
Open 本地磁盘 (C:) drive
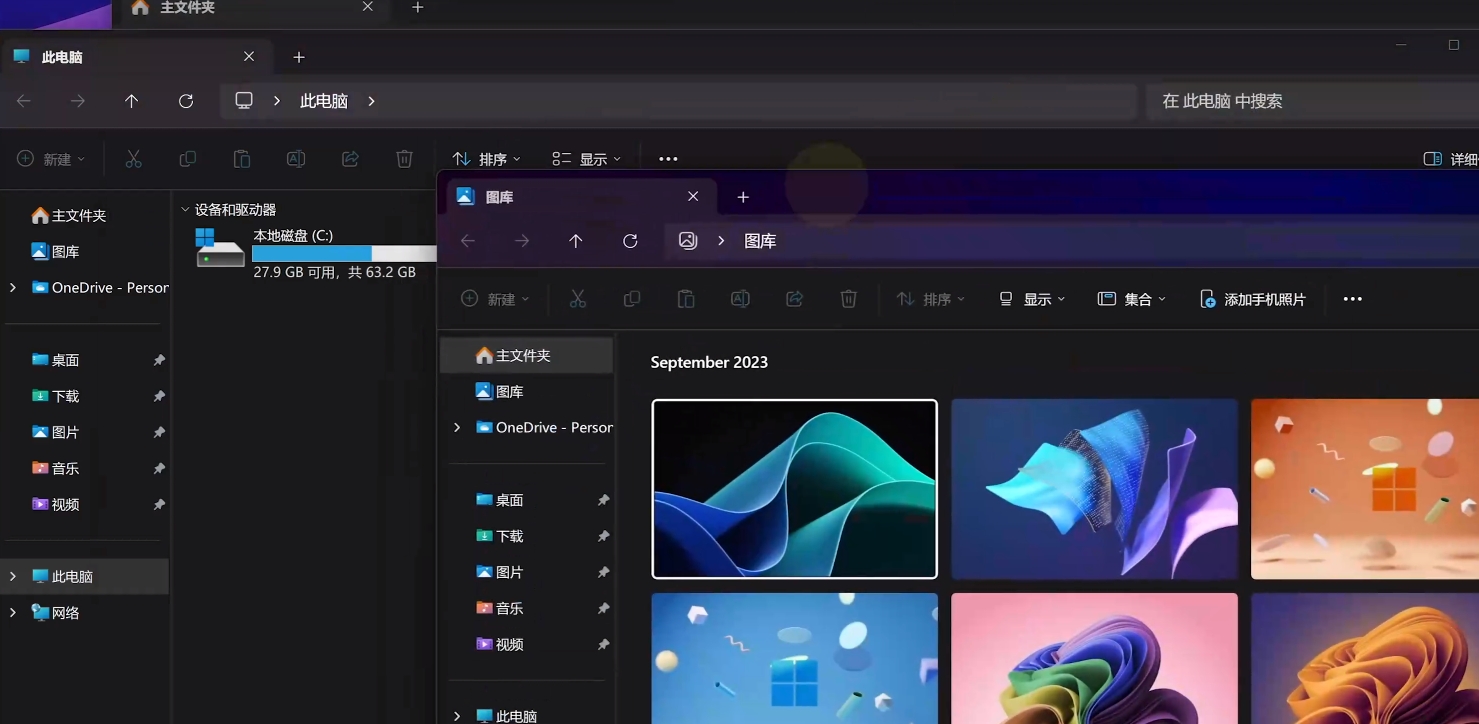pos(316,252)
